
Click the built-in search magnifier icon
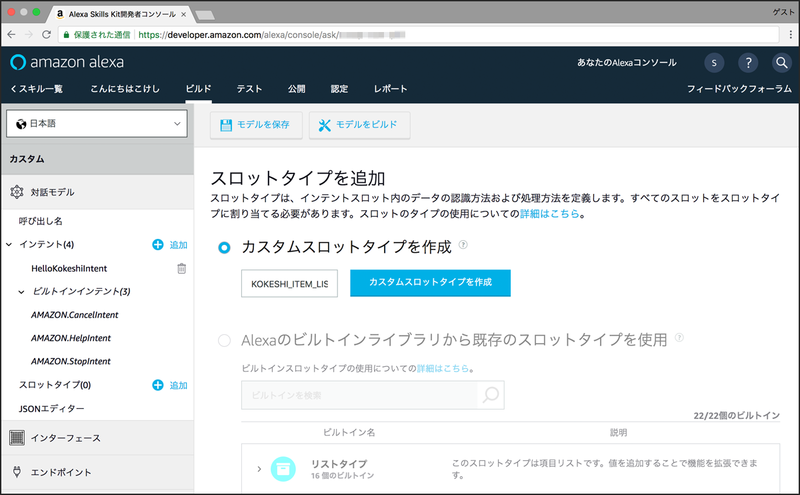(x=490, y=395)
